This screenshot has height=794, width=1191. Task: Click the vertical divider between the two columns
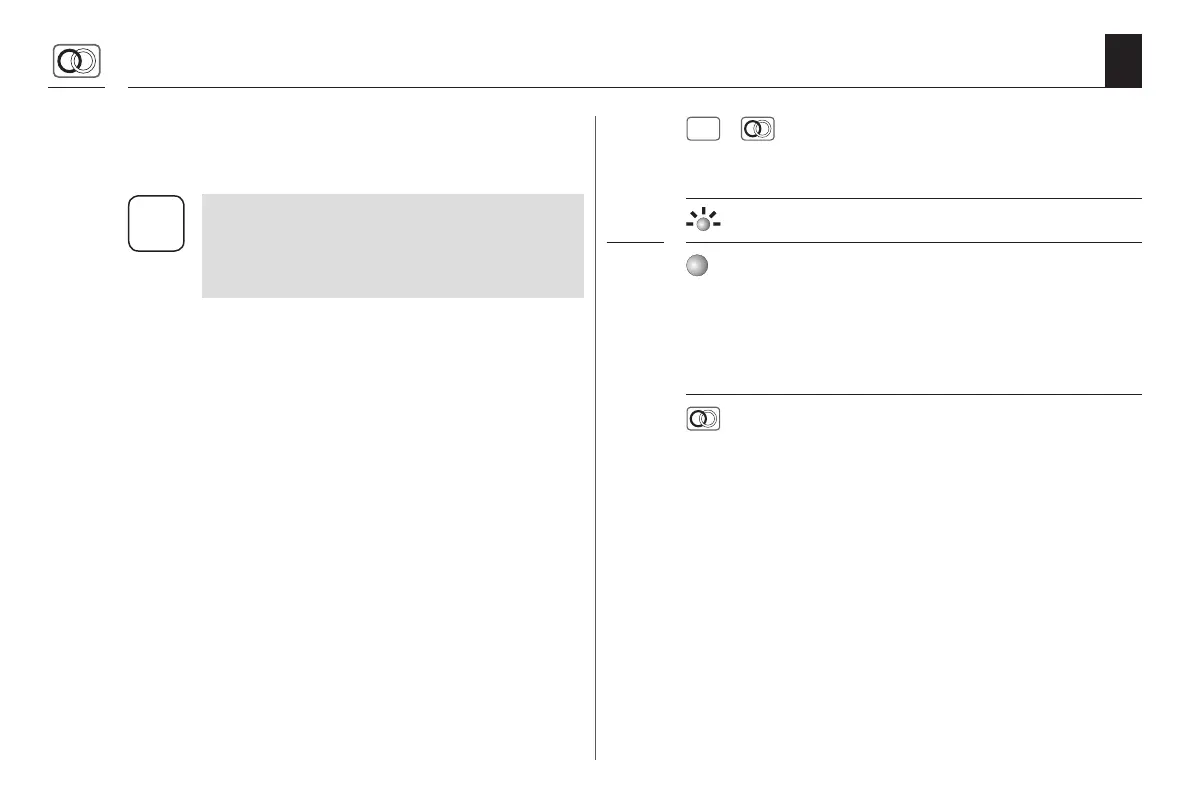[596, 440]
